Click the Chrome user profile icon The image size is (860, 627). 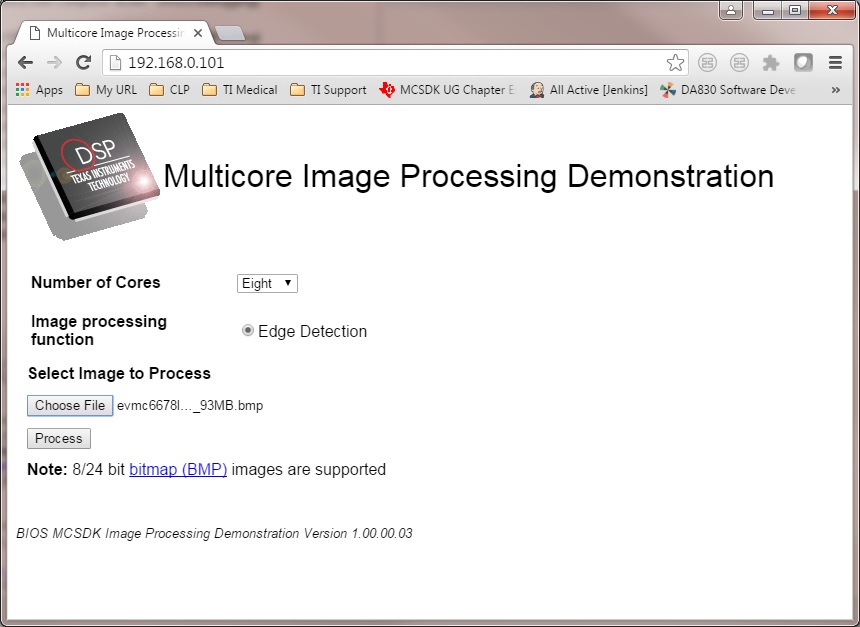[732, 11]
